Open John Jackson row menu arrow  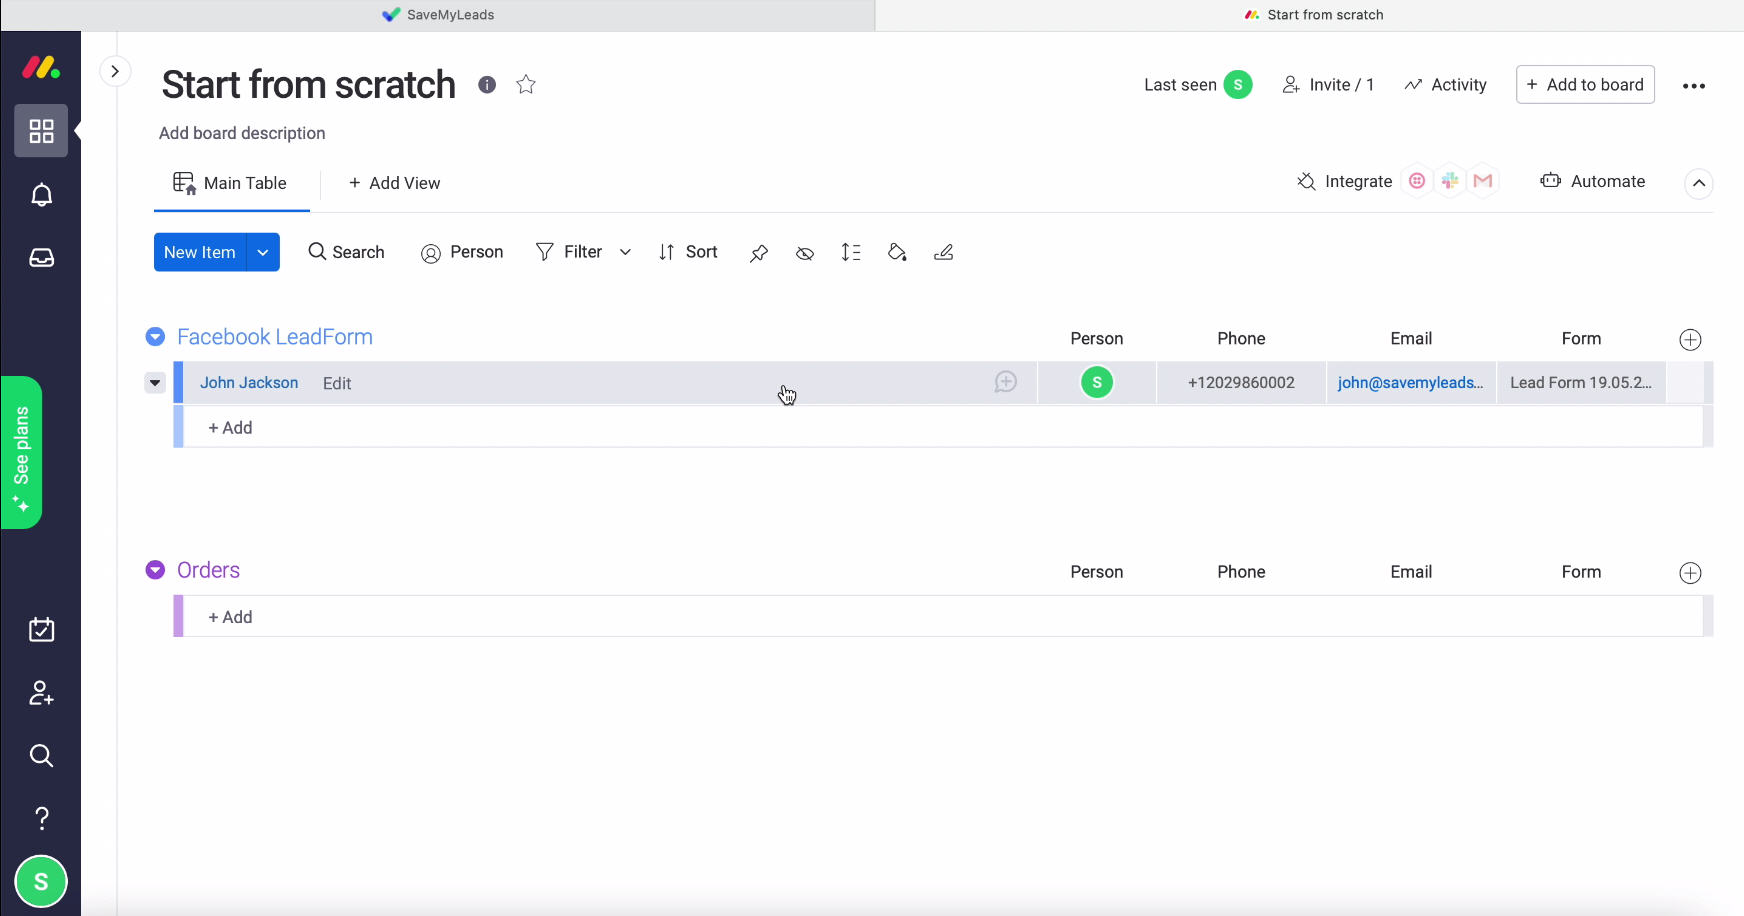tap(155, 383)
